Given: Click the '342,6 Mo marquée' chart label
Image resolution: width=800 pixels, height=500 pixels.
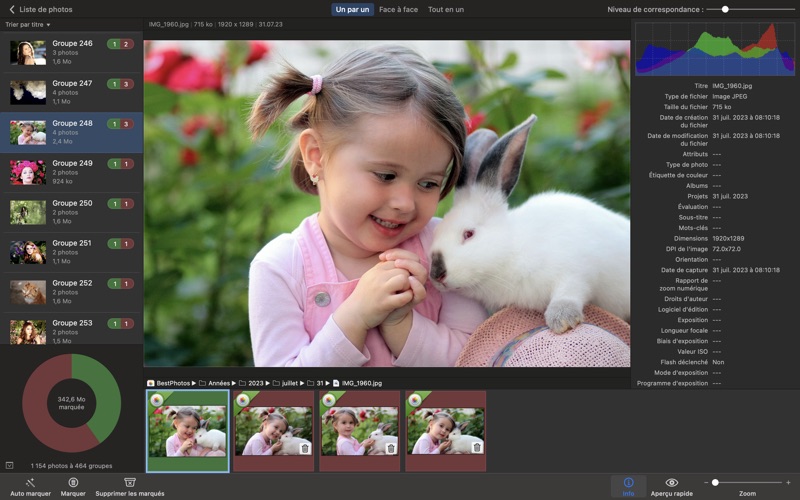Looking at the screenshot, I should coord(71,403).
